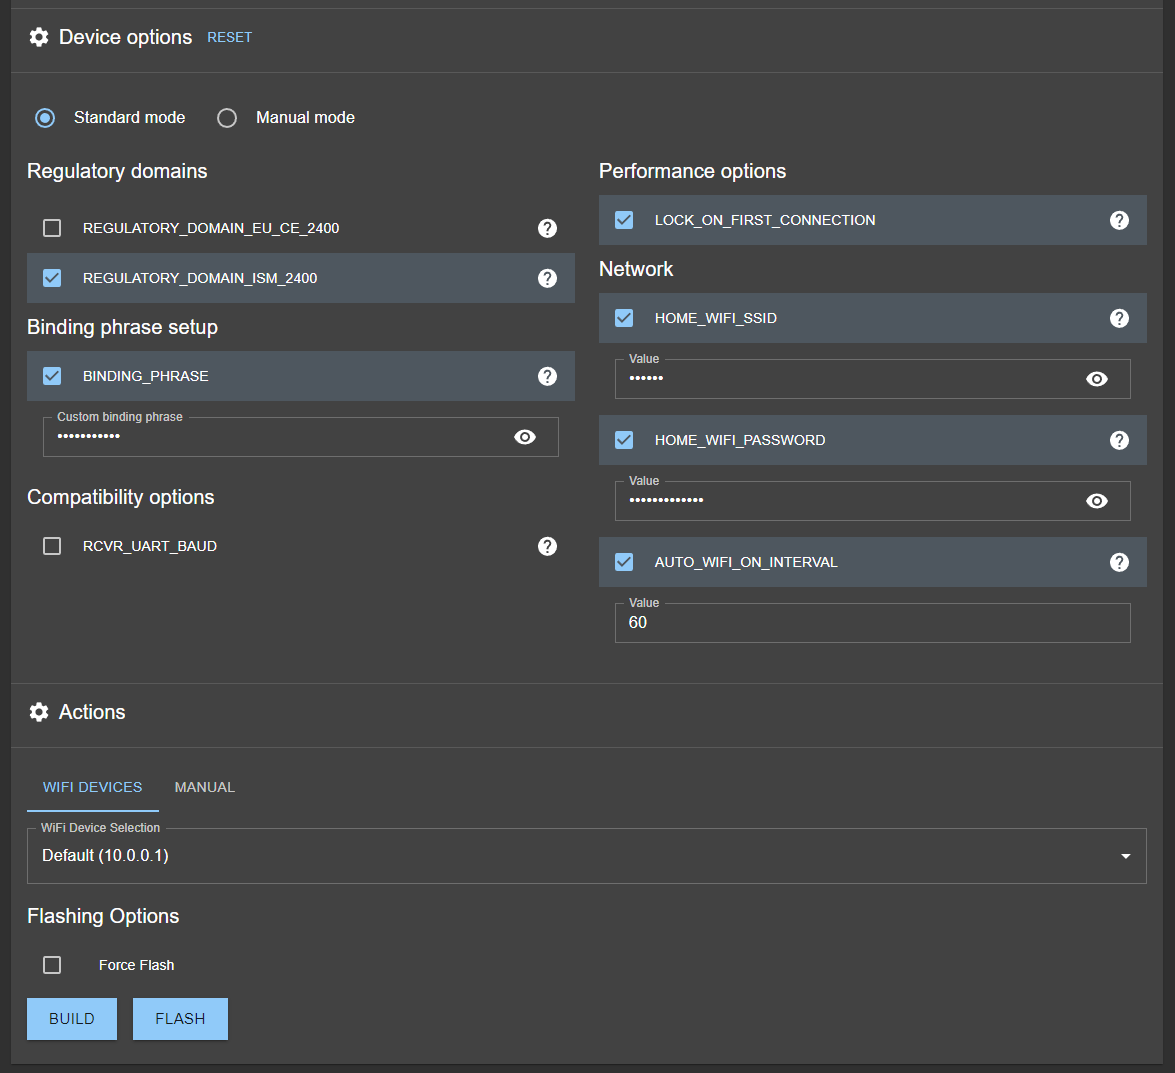Reveal the custom binding phrase

[x=525, y=437]
